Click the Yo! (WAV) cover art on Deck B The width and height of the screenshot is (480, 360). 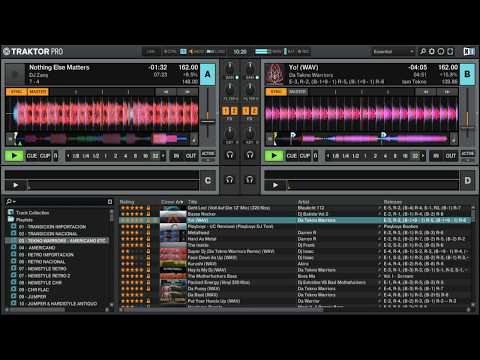point(275,74)
